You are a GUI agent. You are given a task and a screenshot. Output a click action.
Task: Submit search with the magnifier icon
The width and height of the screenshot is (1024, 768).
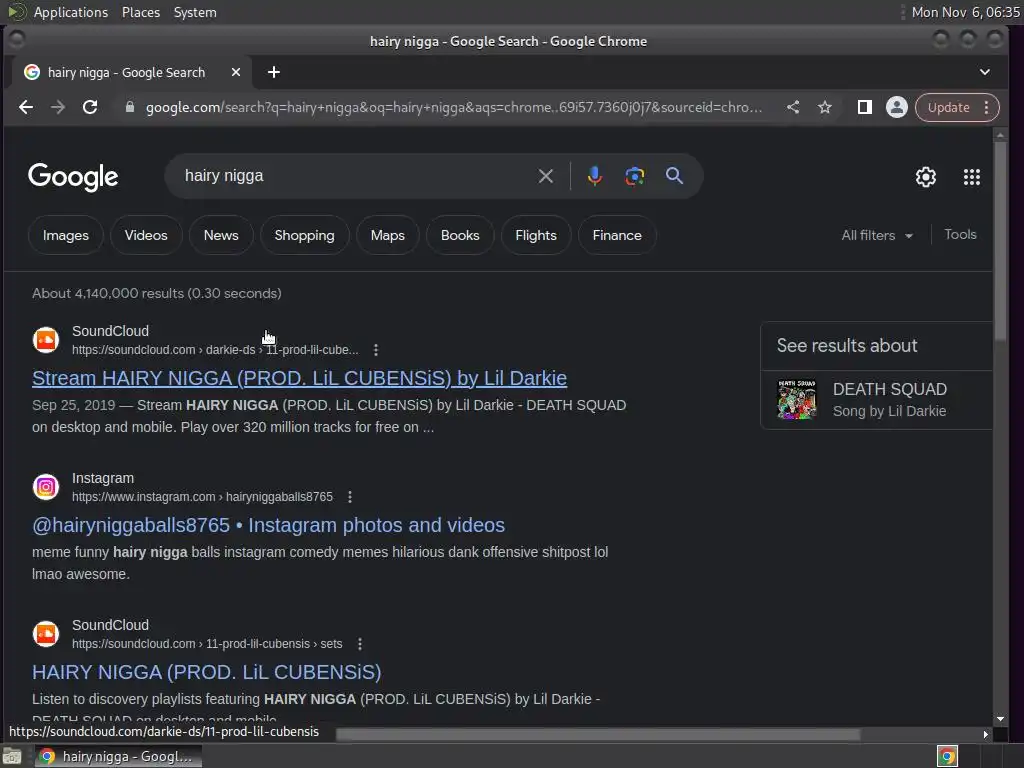coord(675,176)
